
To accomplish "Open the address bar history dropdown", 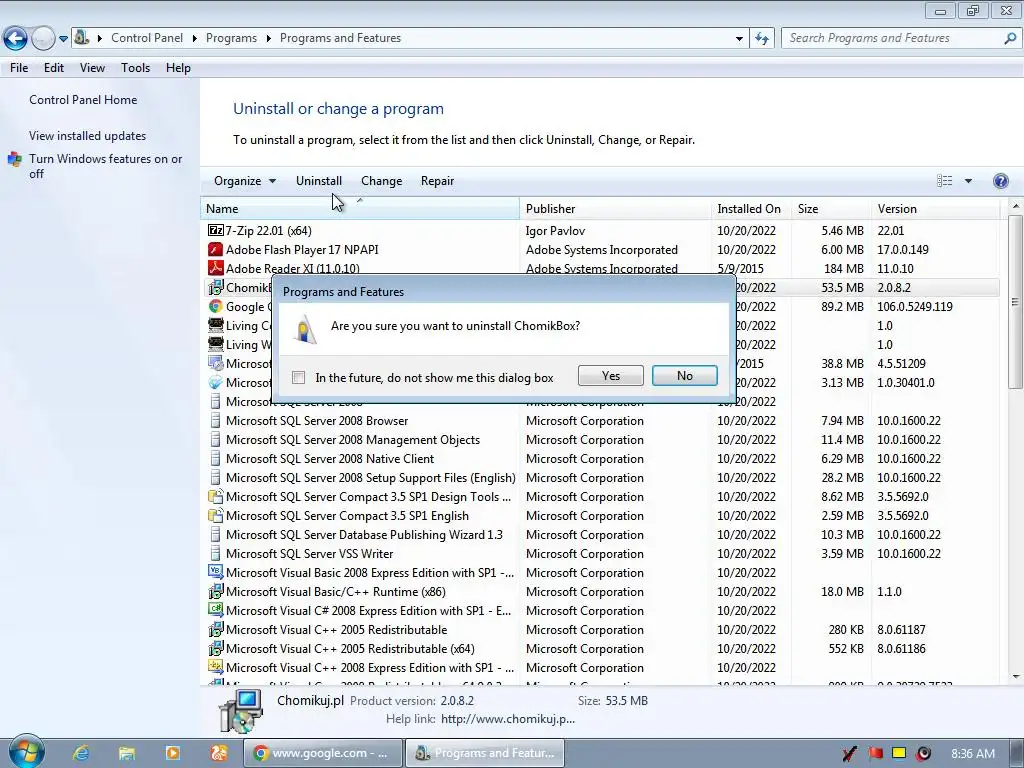I will 739,39.
